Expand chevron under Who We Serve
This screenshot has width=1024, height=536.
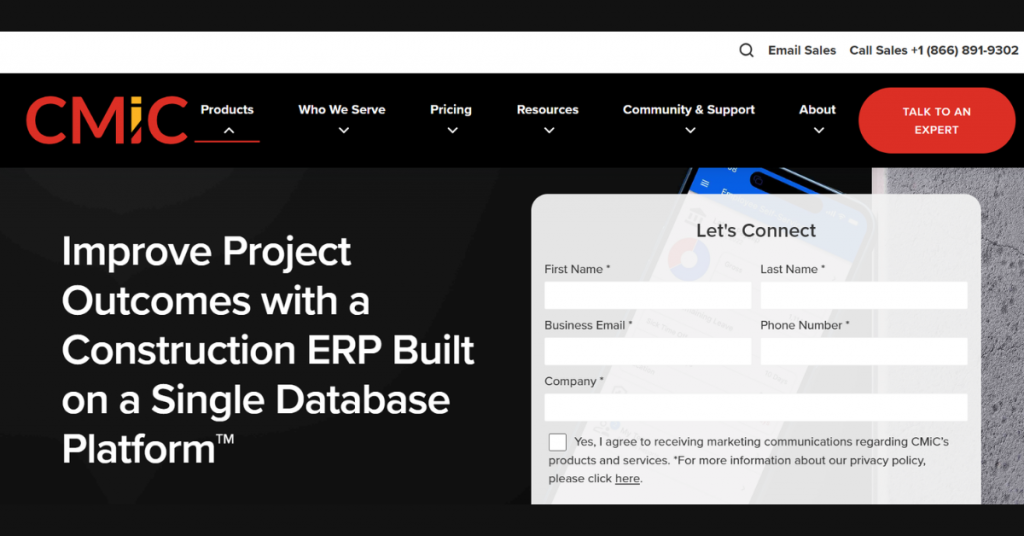[x=344, y=131]
